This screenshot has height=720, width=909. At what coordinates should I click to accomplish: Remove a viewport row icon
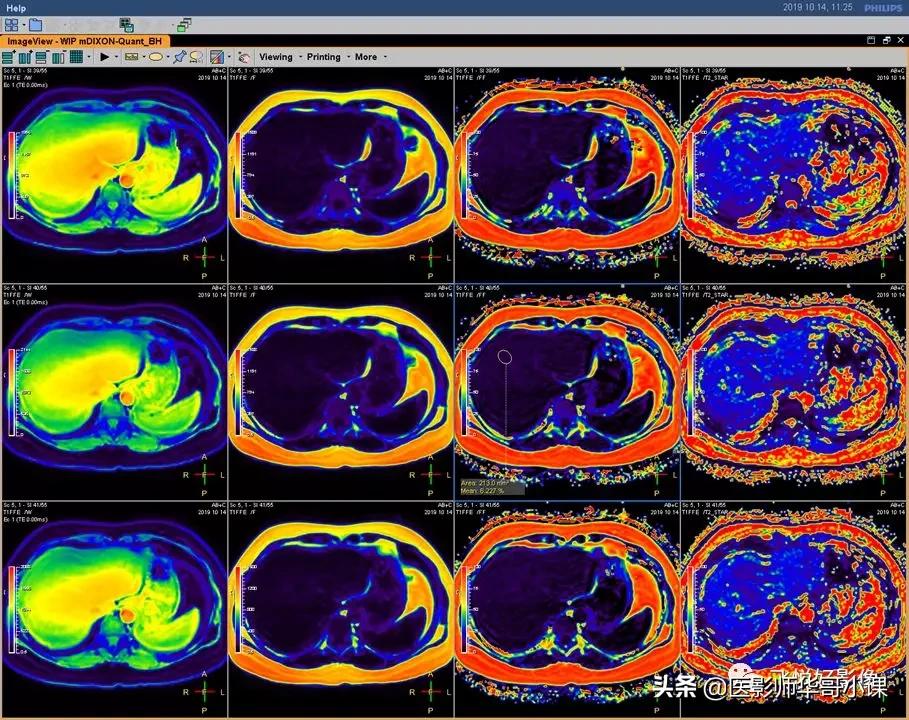tap(42, 57)
